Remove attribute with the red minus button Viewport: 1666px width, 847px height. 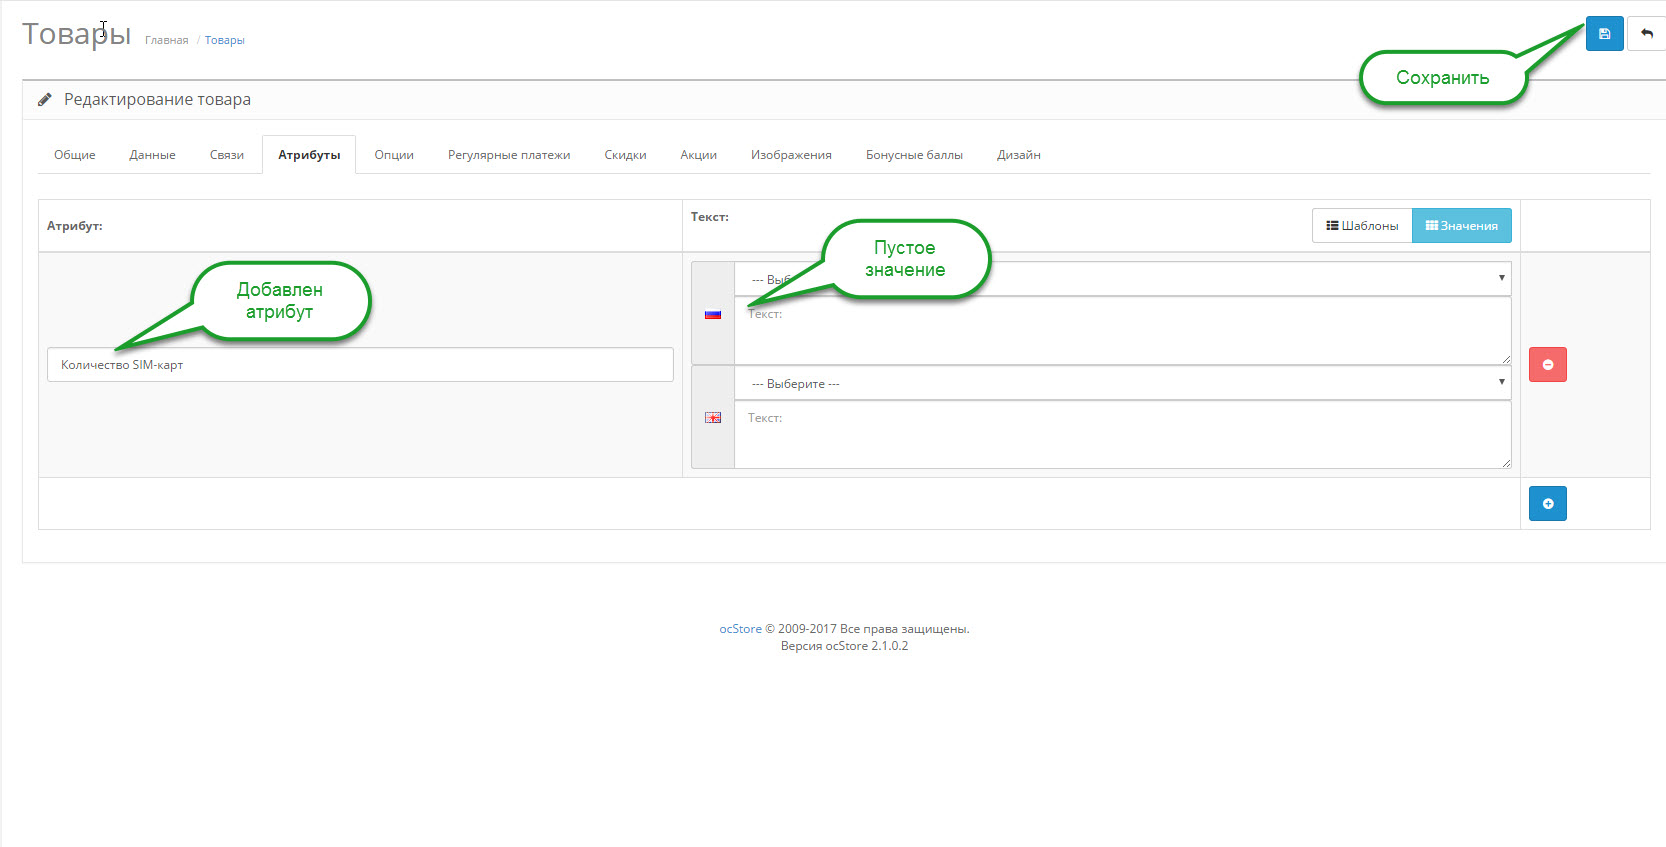click(x=1547, y=365)
